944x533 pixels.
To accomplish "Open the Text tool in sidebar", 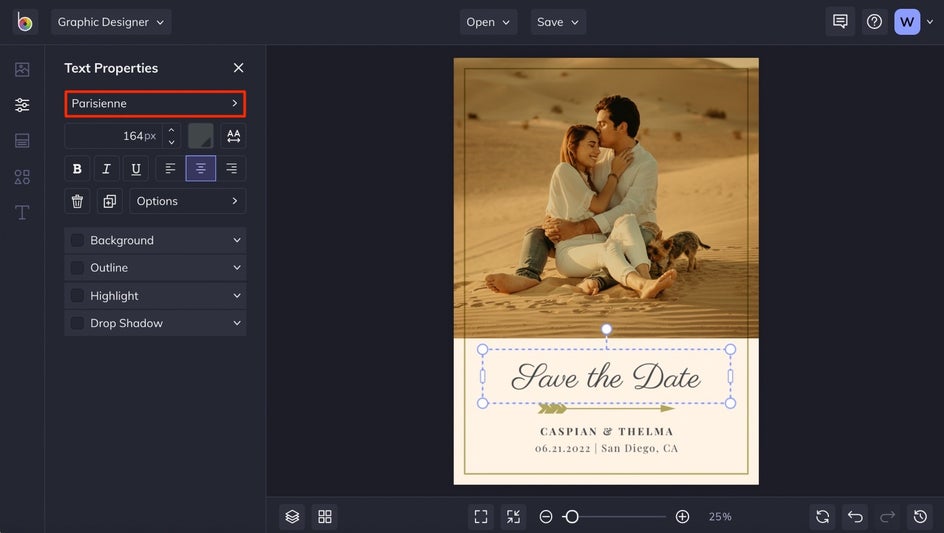I will pyautogui.click(x=22, y=212).
